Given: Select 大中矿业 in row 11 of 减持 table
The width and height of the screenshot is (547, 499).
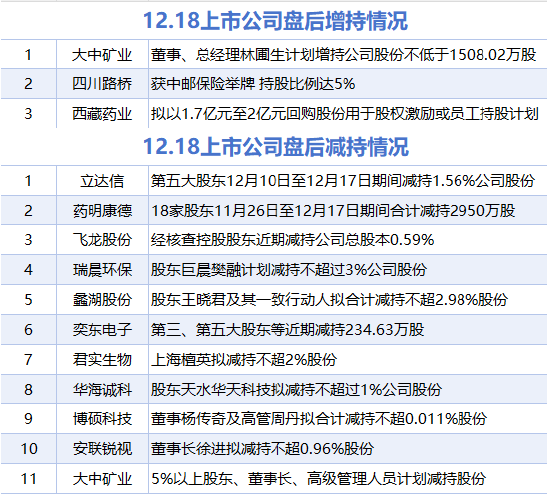Looking at the screenshot, I should pyautogui.click(x=103, y=479).
